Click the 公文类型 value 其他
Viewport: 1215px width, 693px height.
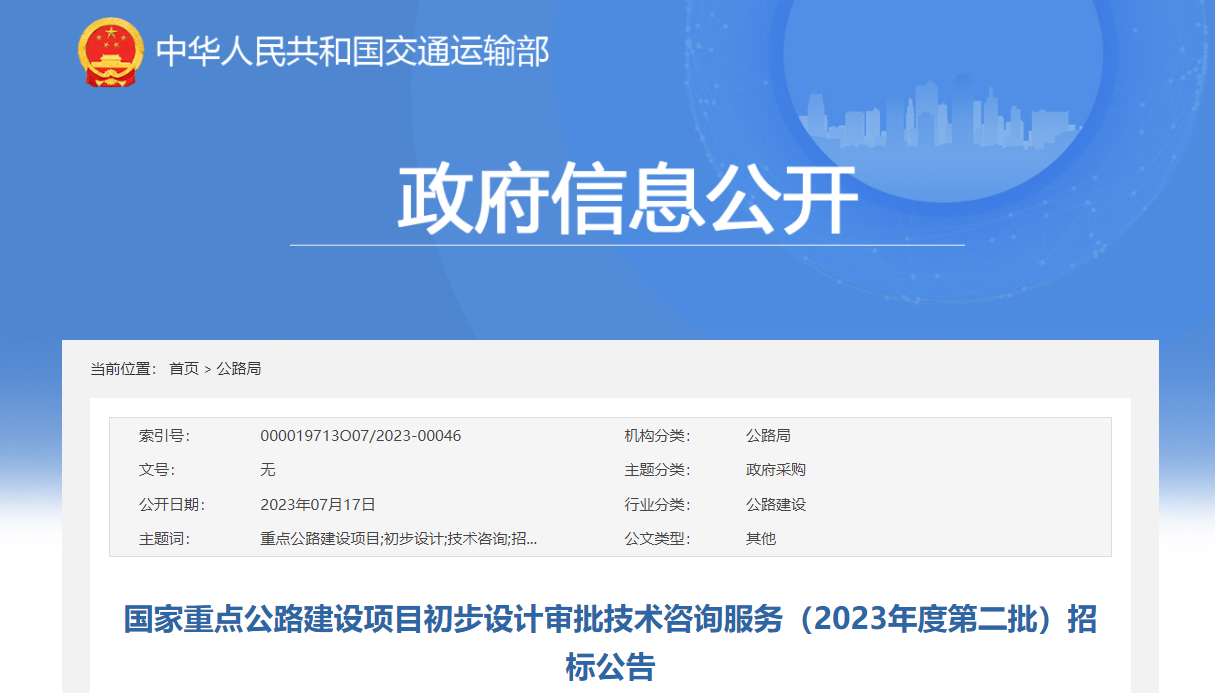pos(760,539)
